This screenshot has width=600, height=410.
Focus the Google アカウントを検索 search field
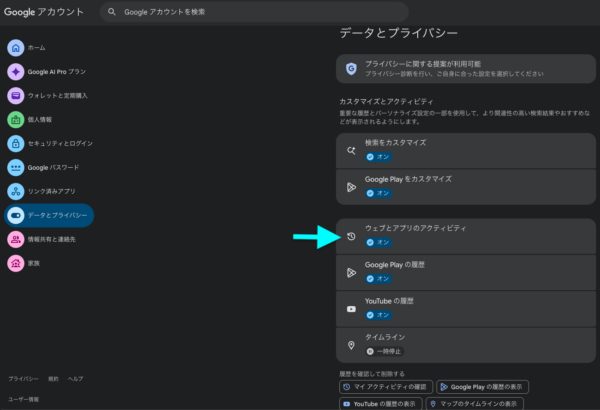(254, 12)
